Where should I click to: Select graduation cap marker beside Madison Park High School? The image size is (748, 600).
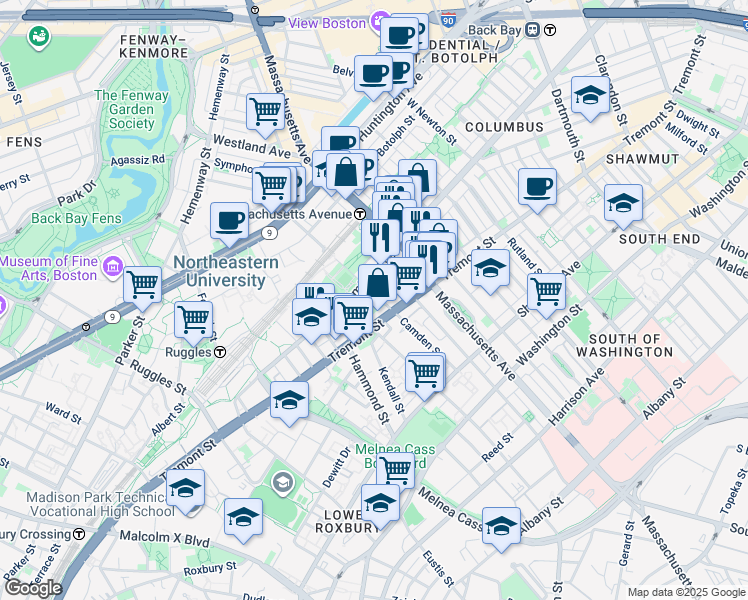186,490
